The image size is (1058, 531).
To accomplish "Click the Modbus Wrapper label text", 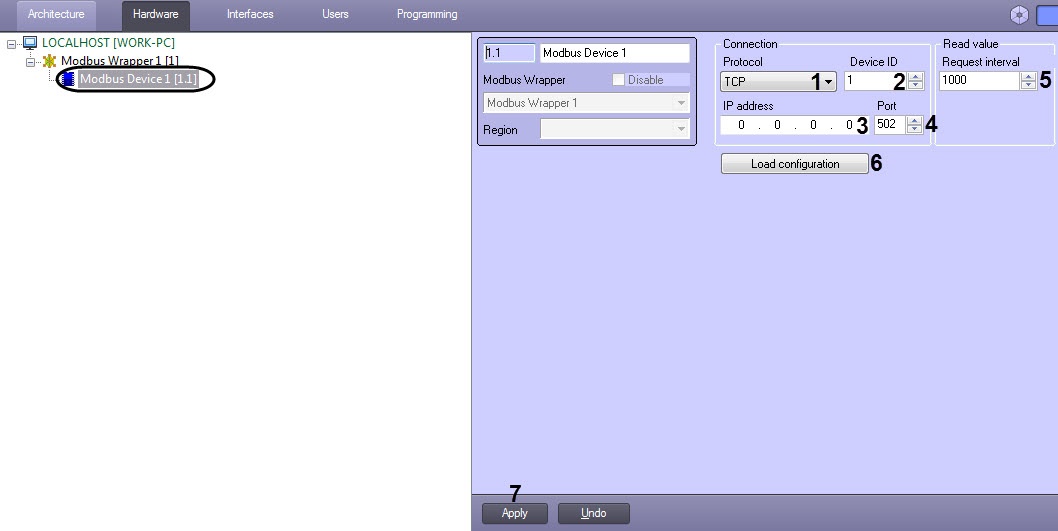I will [x=524, y=80].
